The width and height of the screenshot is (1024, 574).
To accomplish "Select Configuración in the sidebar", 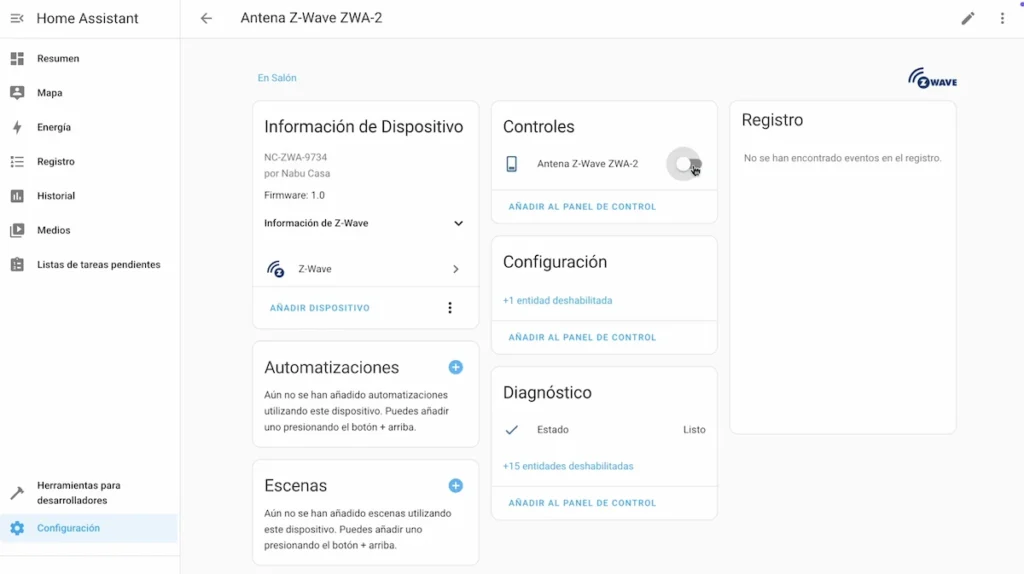I will [89, 528].
